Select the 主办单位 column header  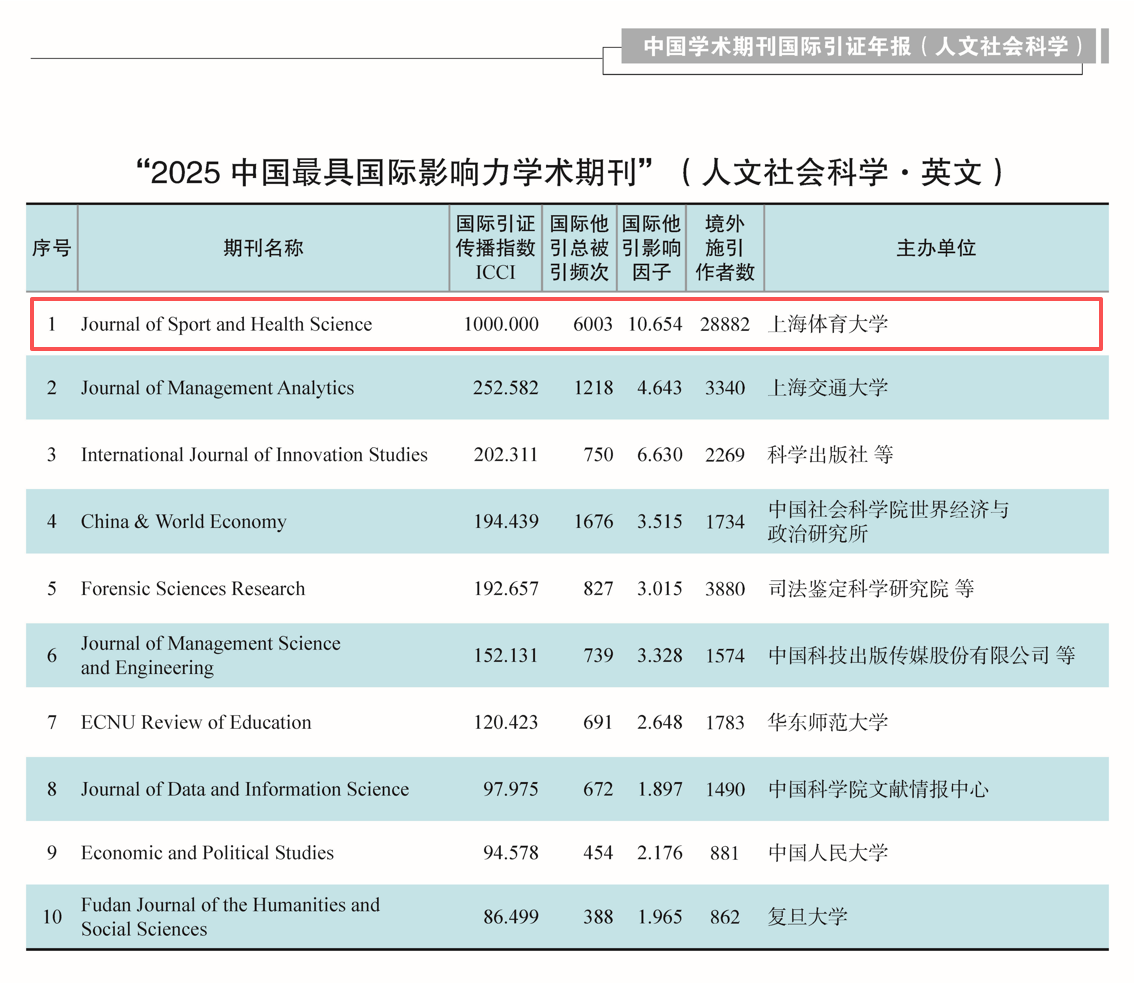935,248
